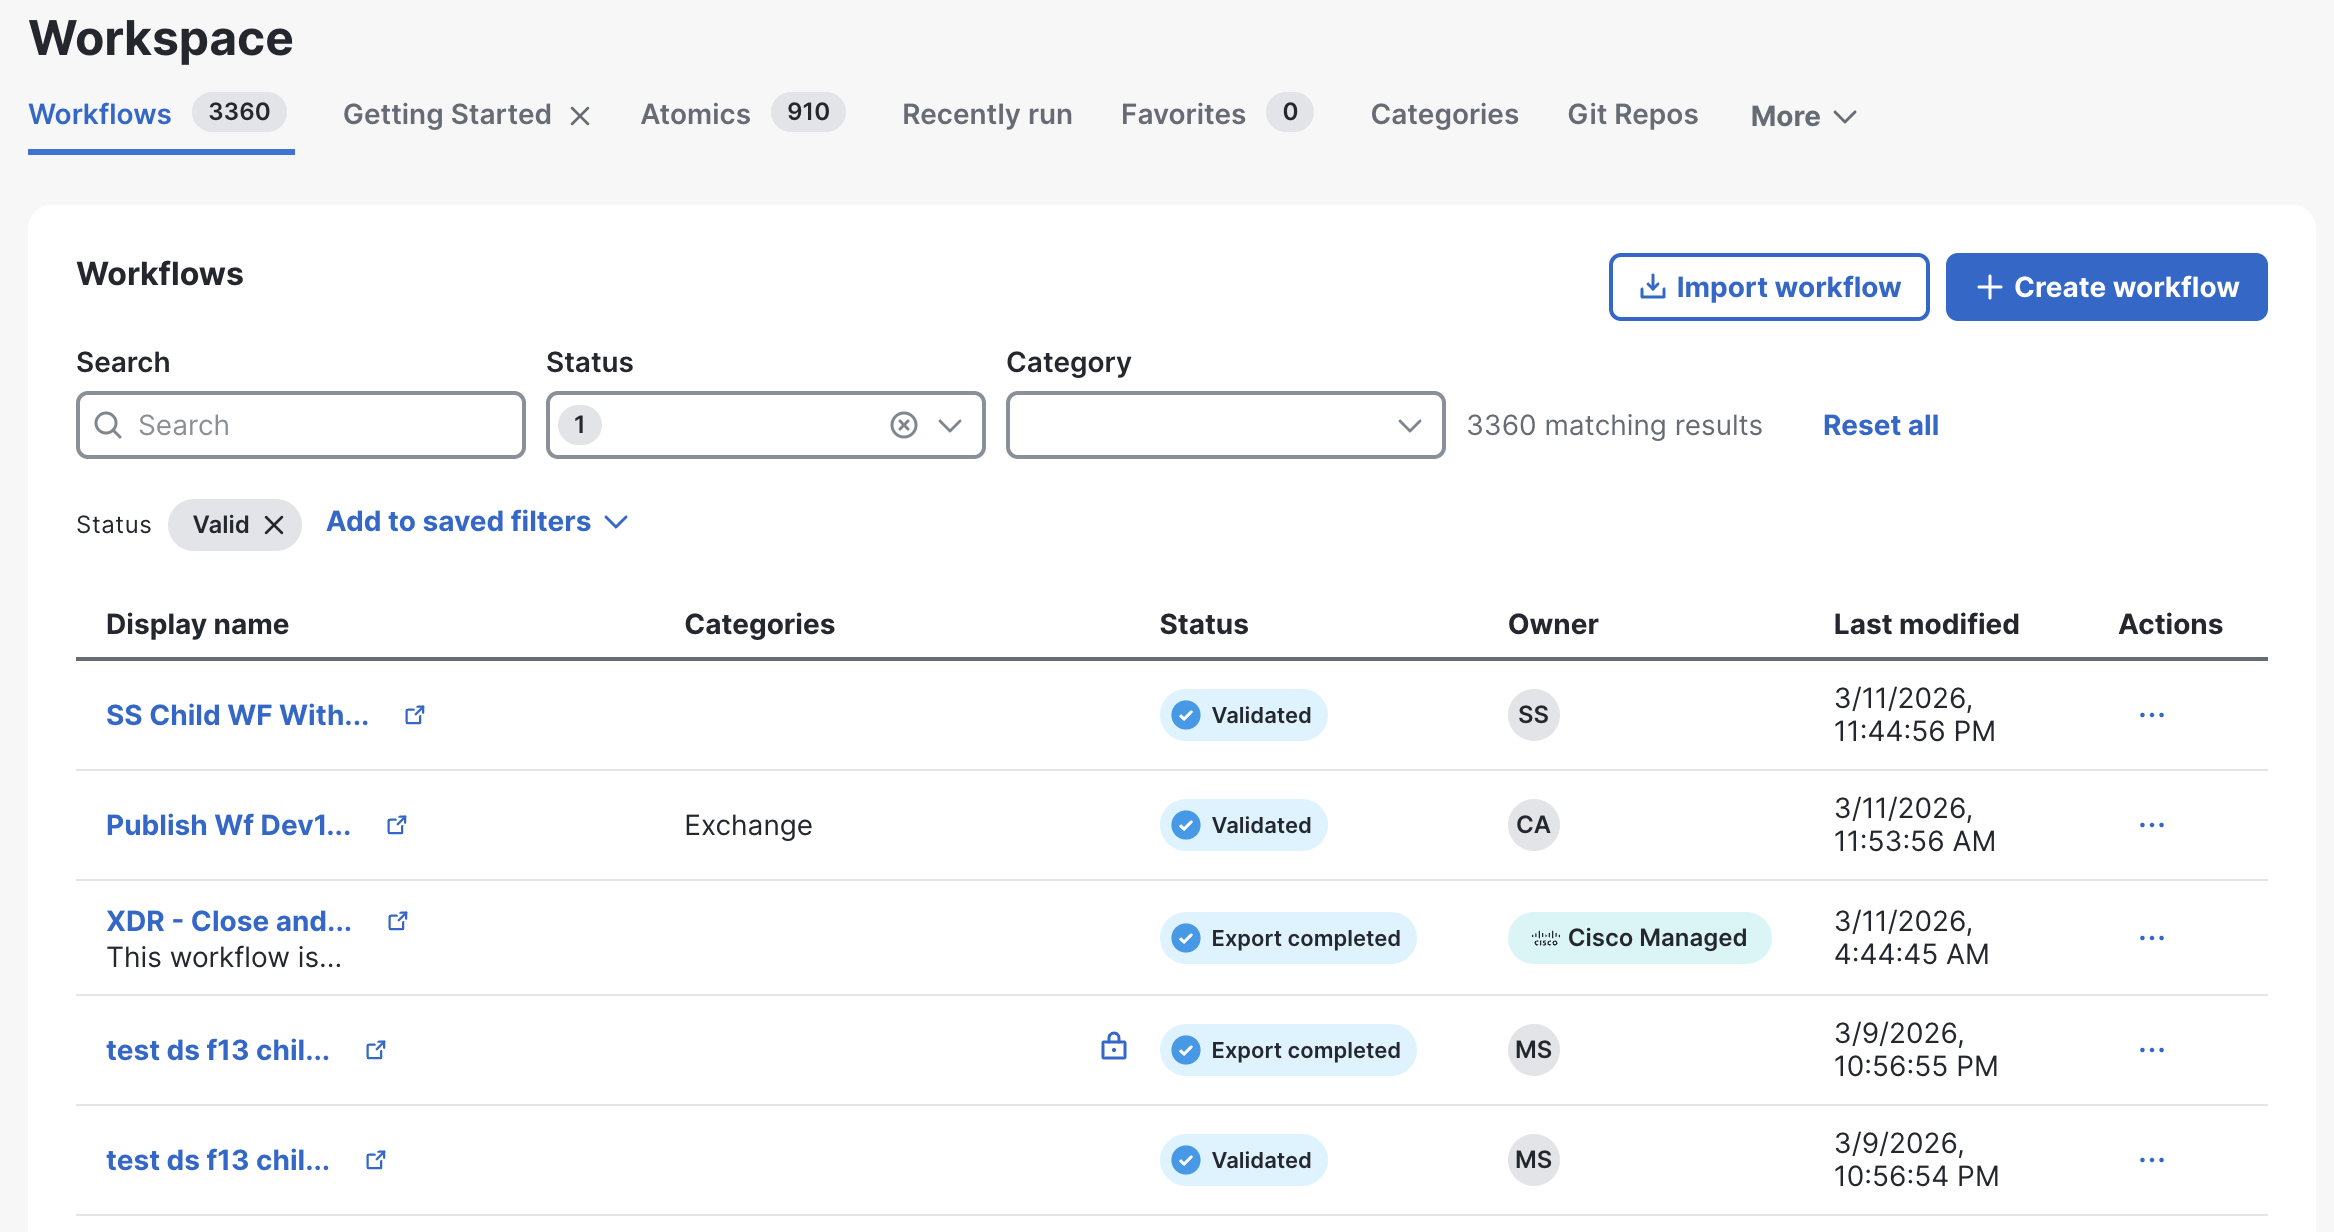Open SS Child WF in new tab icon
The image size is (2334, 1232).
point(414,715)
